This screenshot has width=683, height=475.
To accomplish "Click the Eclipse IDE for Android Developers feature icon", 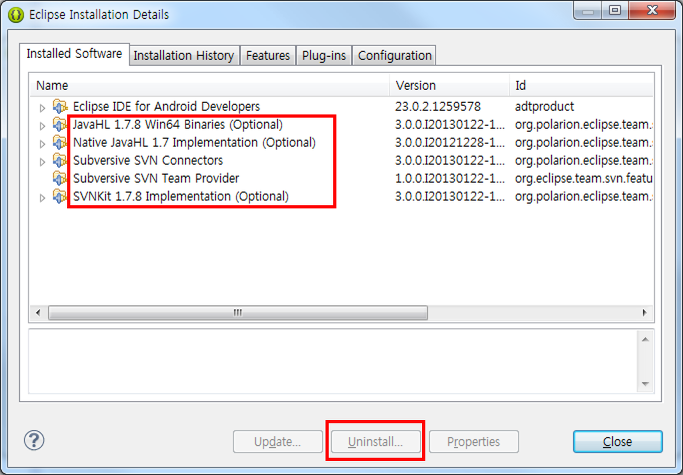I will coord(60,106).
